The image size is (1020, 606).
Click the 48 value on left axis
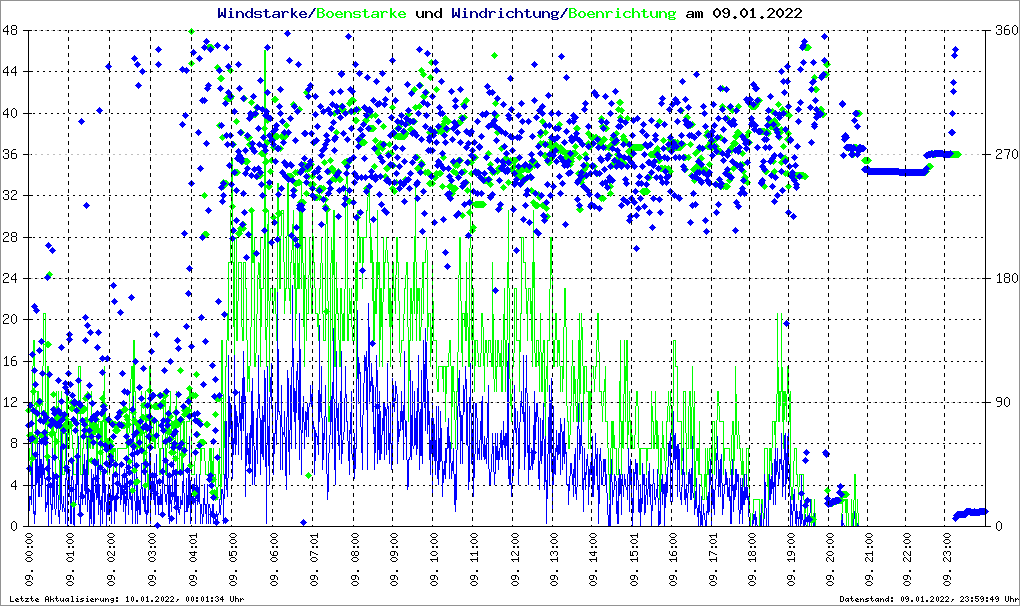click(12, 30)
